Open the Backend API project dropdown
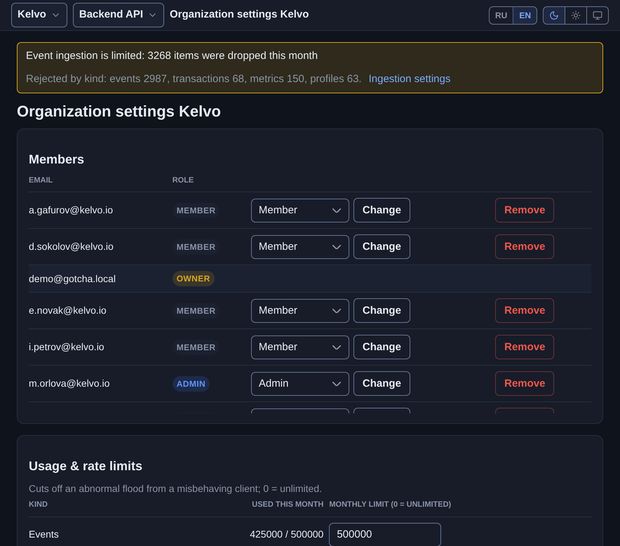Viewport: 620px width, 546px height. coord(118,15)
